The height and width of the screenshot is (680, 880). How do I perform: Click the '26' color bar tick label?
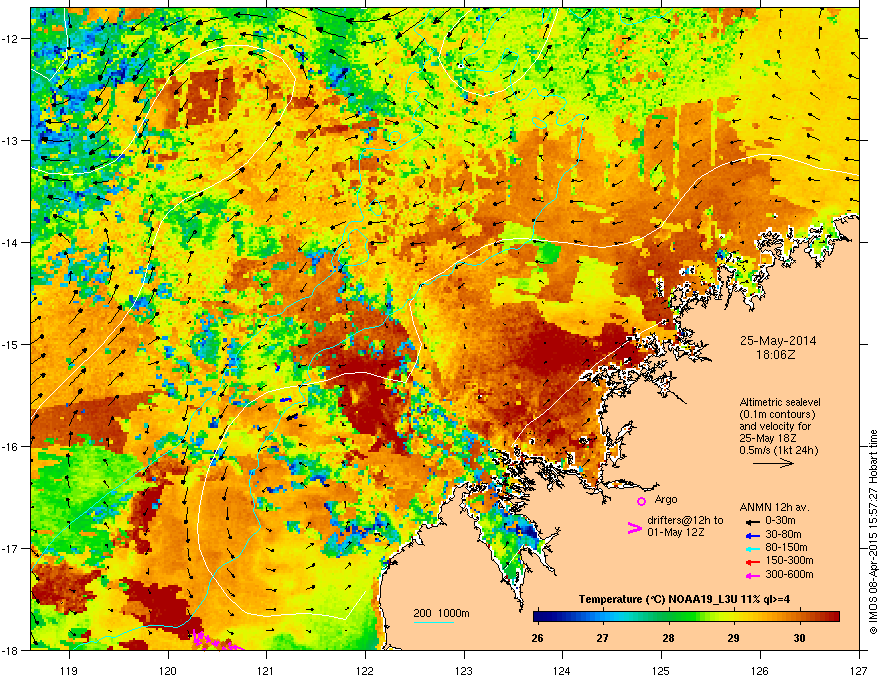point(537,638)
